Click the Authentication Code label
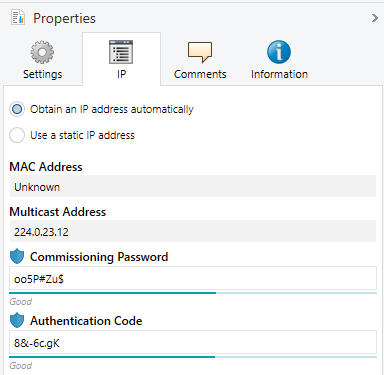Viewport: 384px width, 375px height. pos(86,321)
